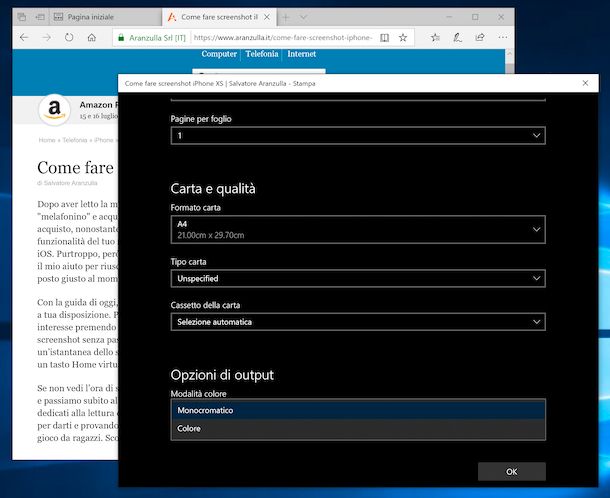Expand Cassetto della carta dropdown
The width and height of the screenshot is (610, 498).
(360, 322)
